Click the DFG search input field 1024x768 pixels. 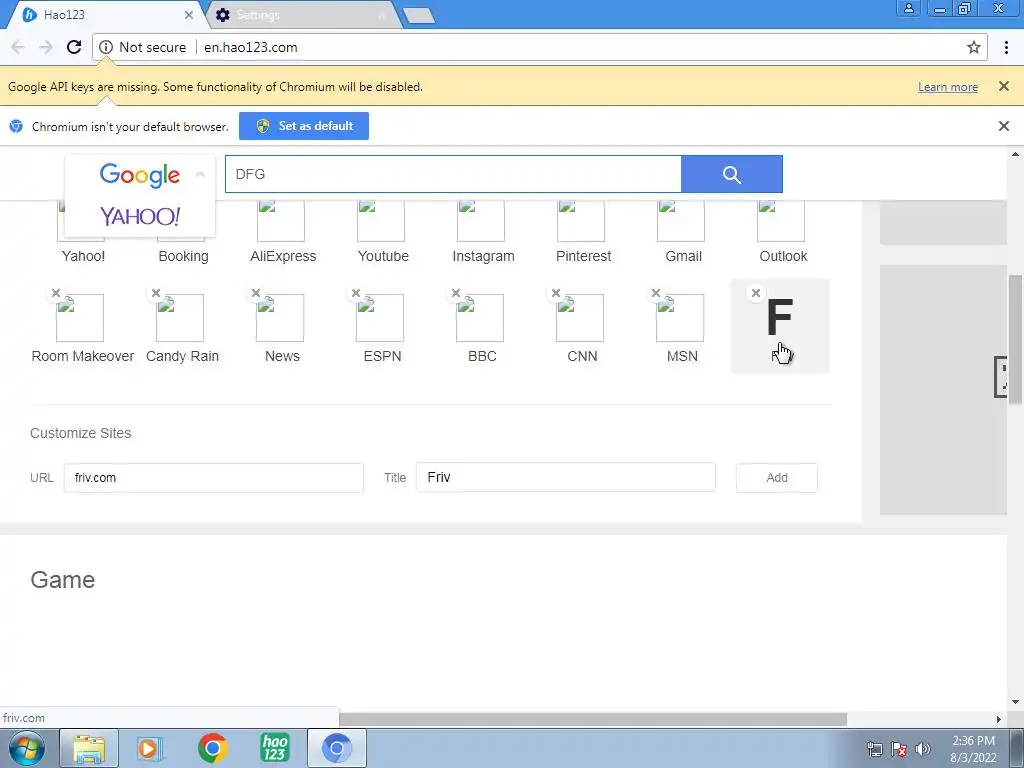point(453,174)
